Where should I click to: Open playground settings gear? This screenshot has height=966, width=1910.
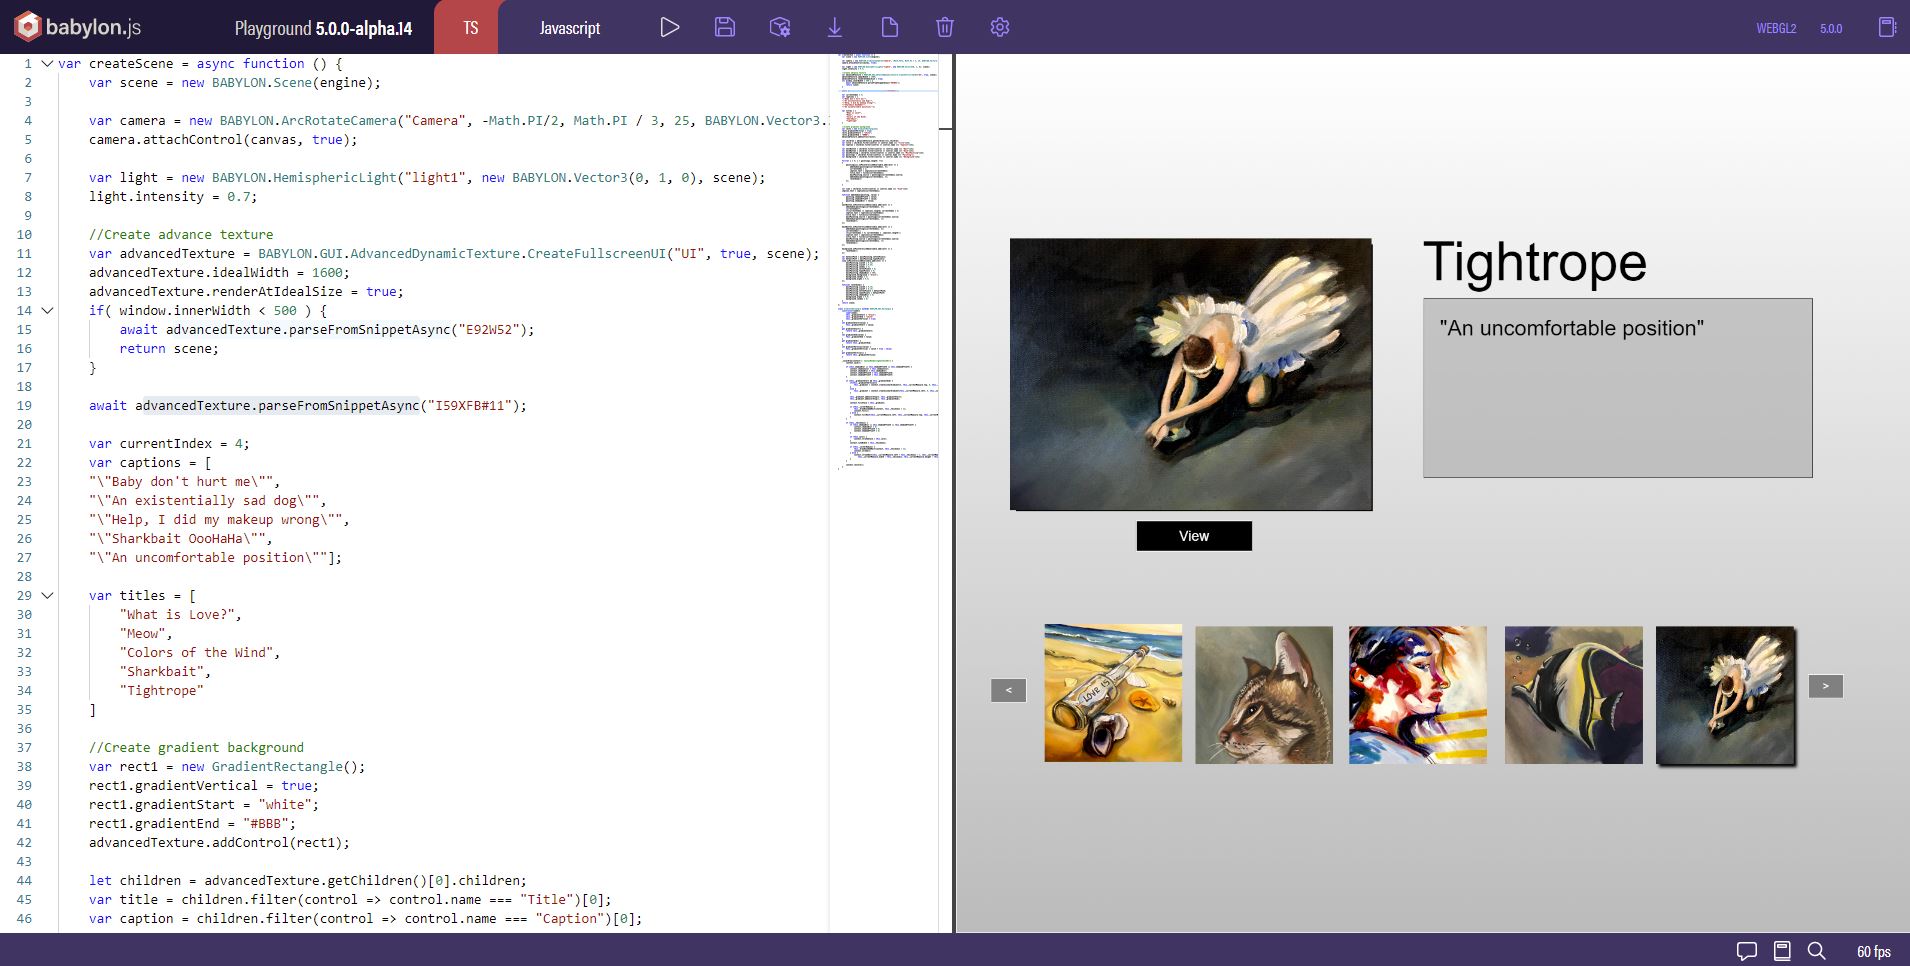pos(1000,27)
